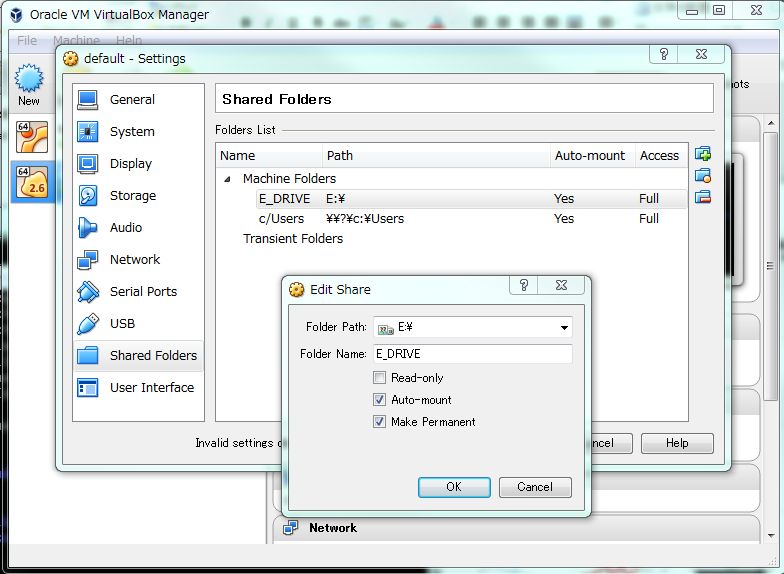Open USB settings category
This screenshot has height=574, width=784.
138,324
